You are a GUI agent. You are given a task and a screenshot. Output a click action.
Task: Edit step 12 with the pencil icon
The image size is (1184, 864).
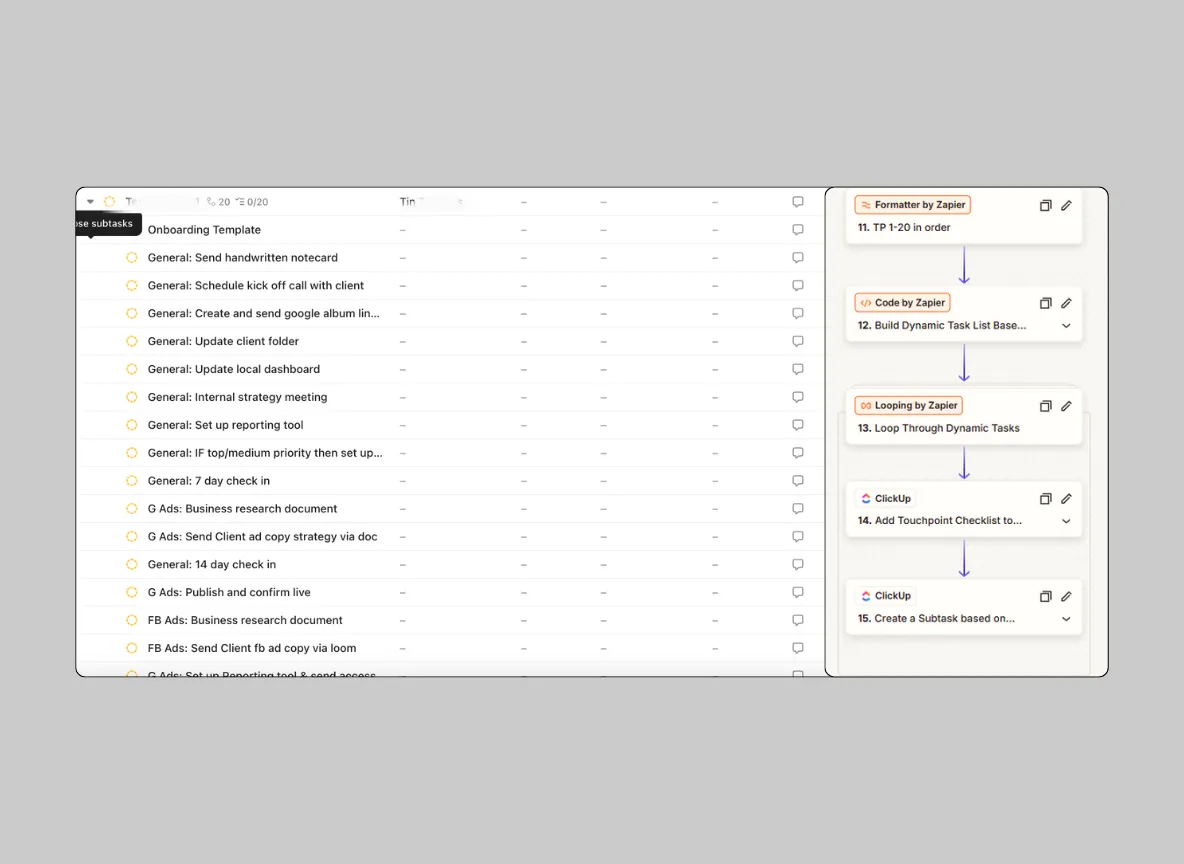click(x=1066, y=302)
